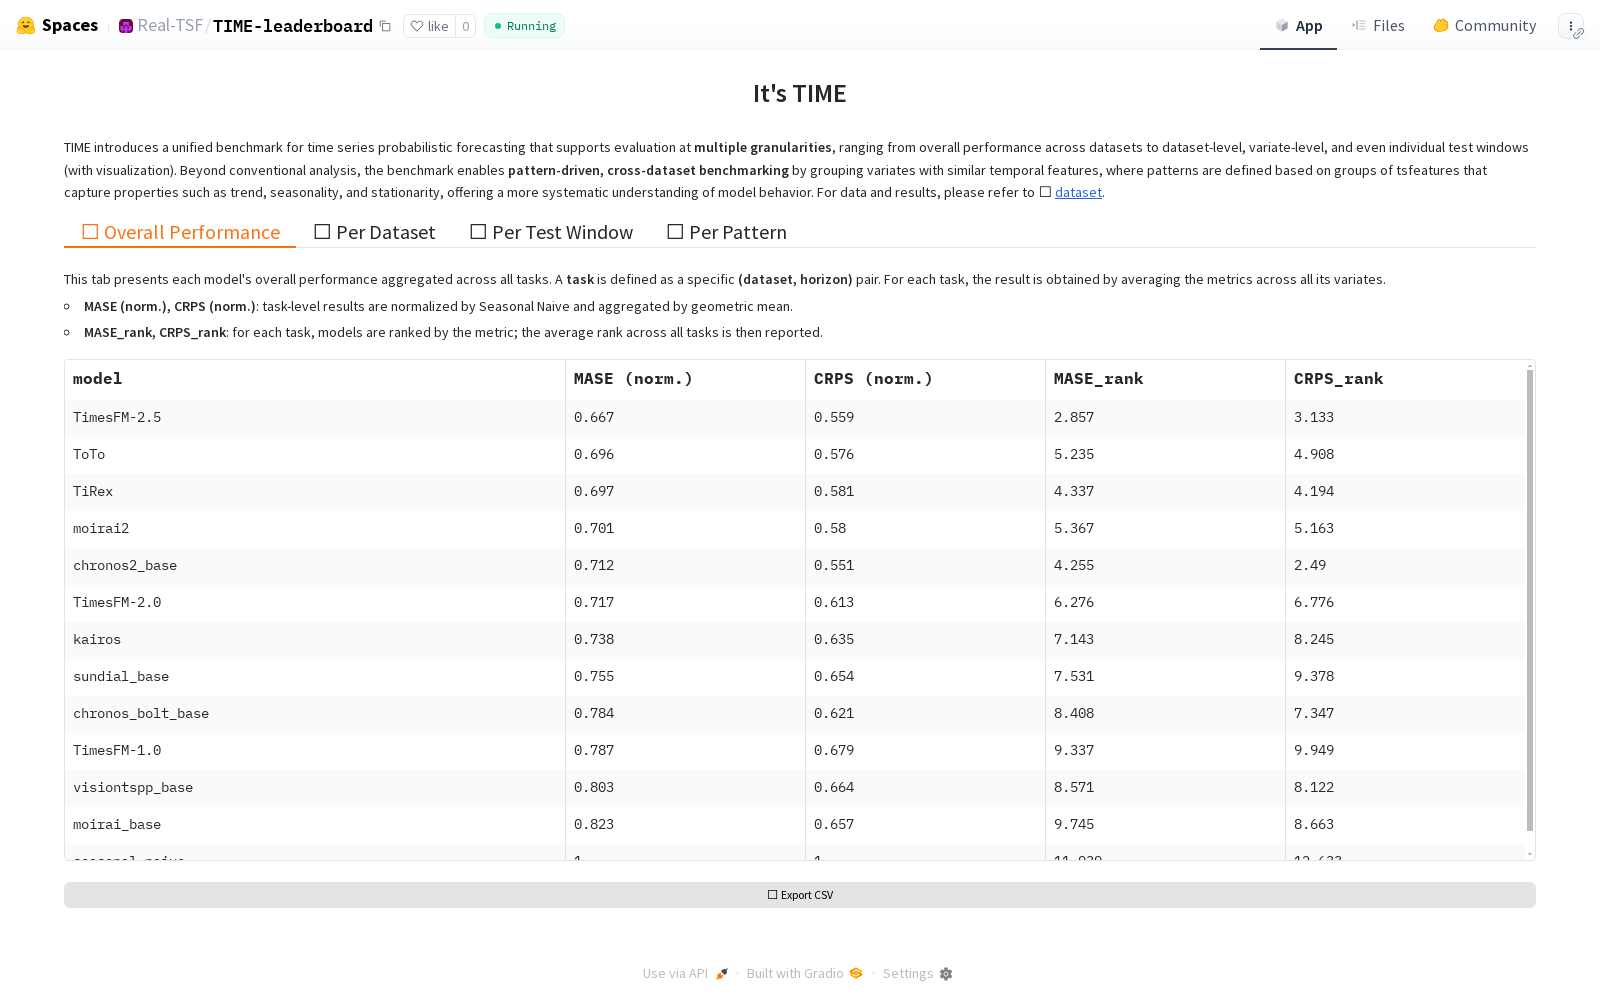1600x1000 pixels.
Task: Click moirai2's MASE_rank value 5.367
Action: pyautogui.click(x=1165, y=529)
